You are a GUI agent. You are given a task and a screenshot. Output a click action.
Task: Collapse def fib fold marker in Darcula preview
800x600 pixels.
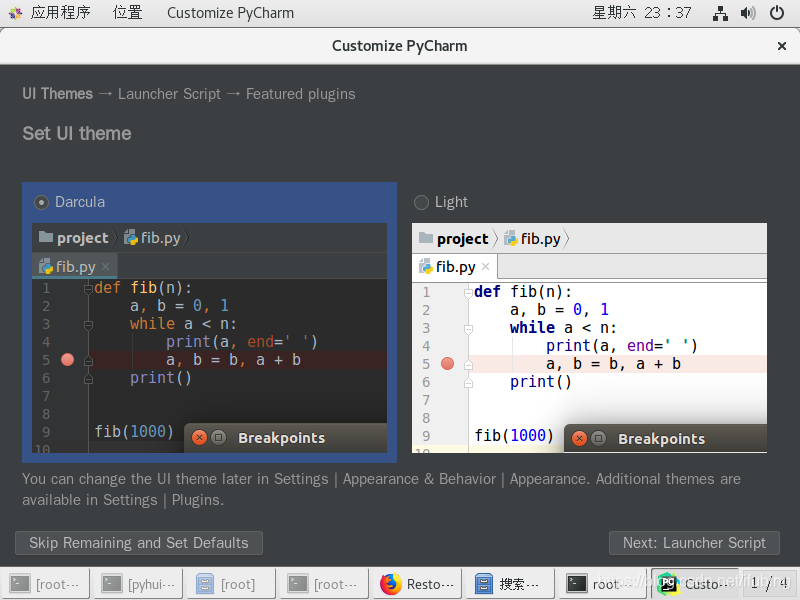click(88, 289)
